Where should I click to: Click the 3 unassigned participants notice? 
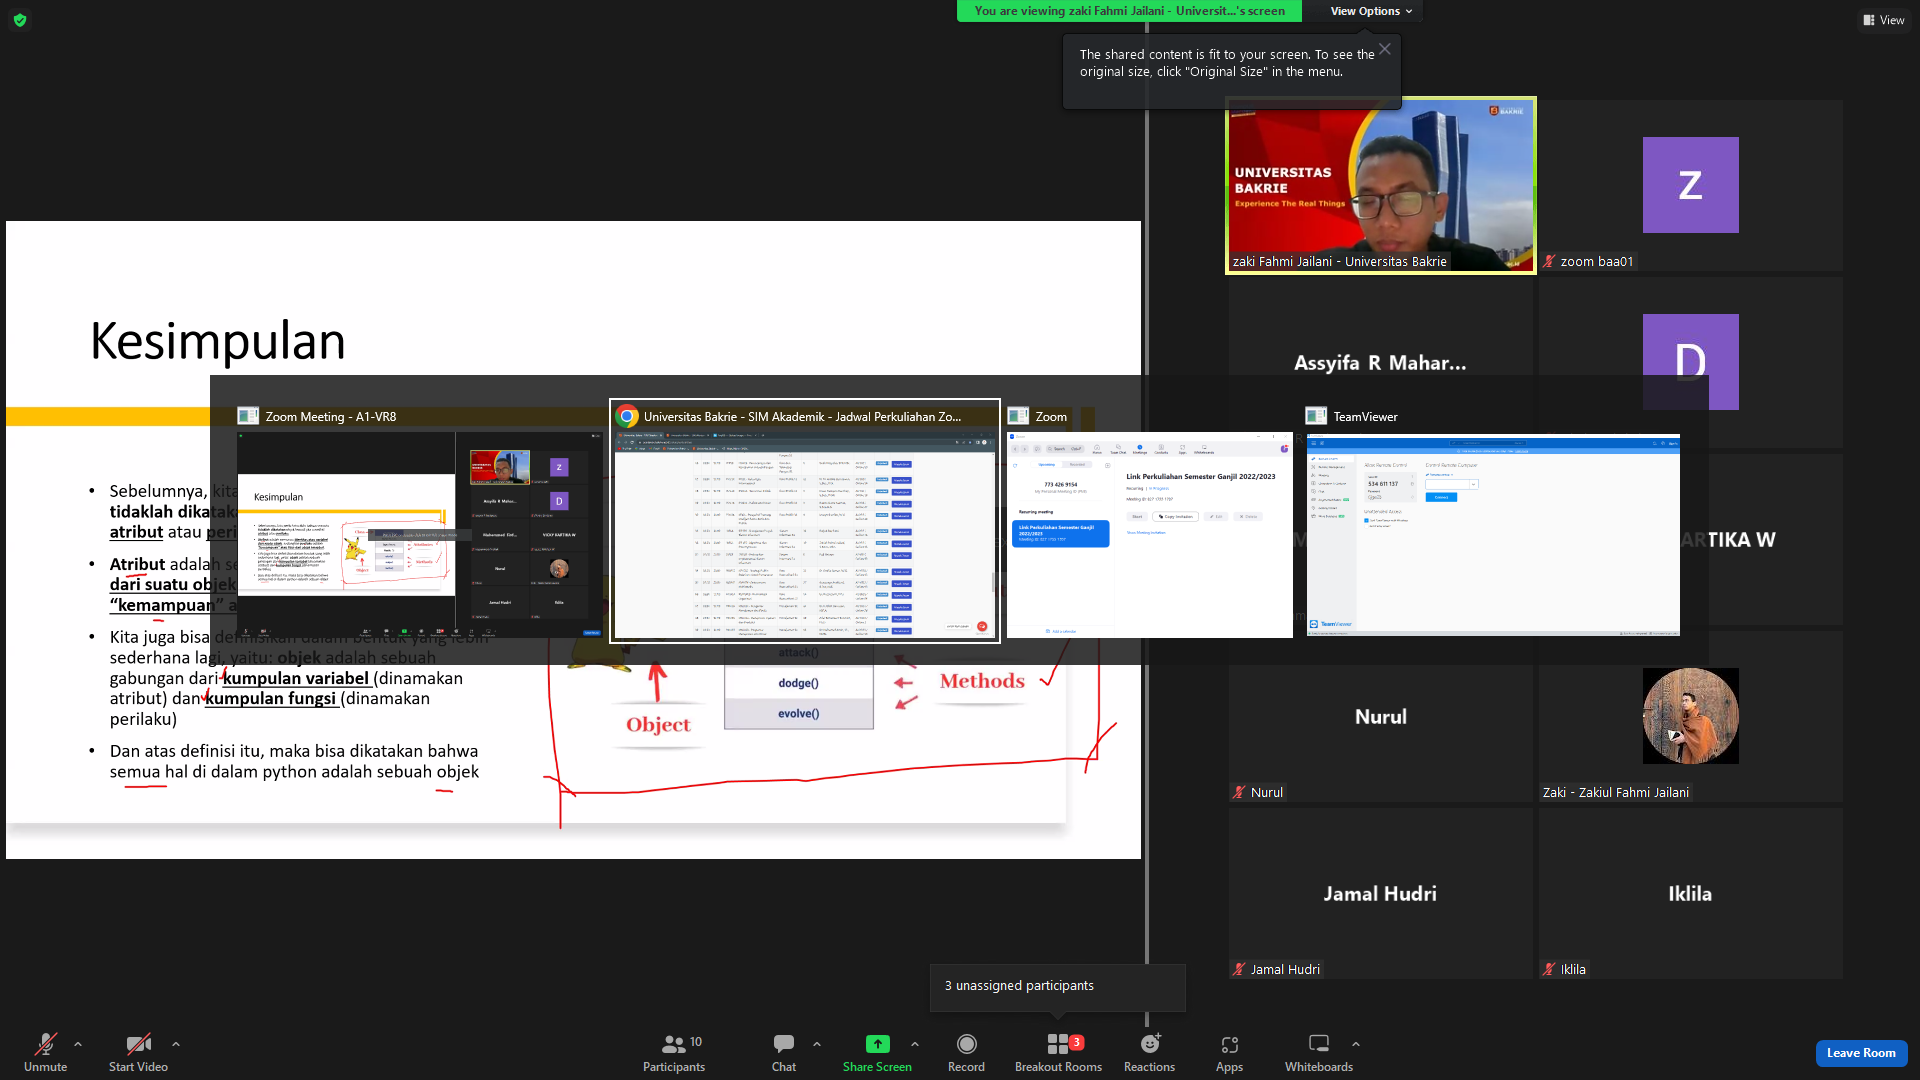tap(1057, 987)
